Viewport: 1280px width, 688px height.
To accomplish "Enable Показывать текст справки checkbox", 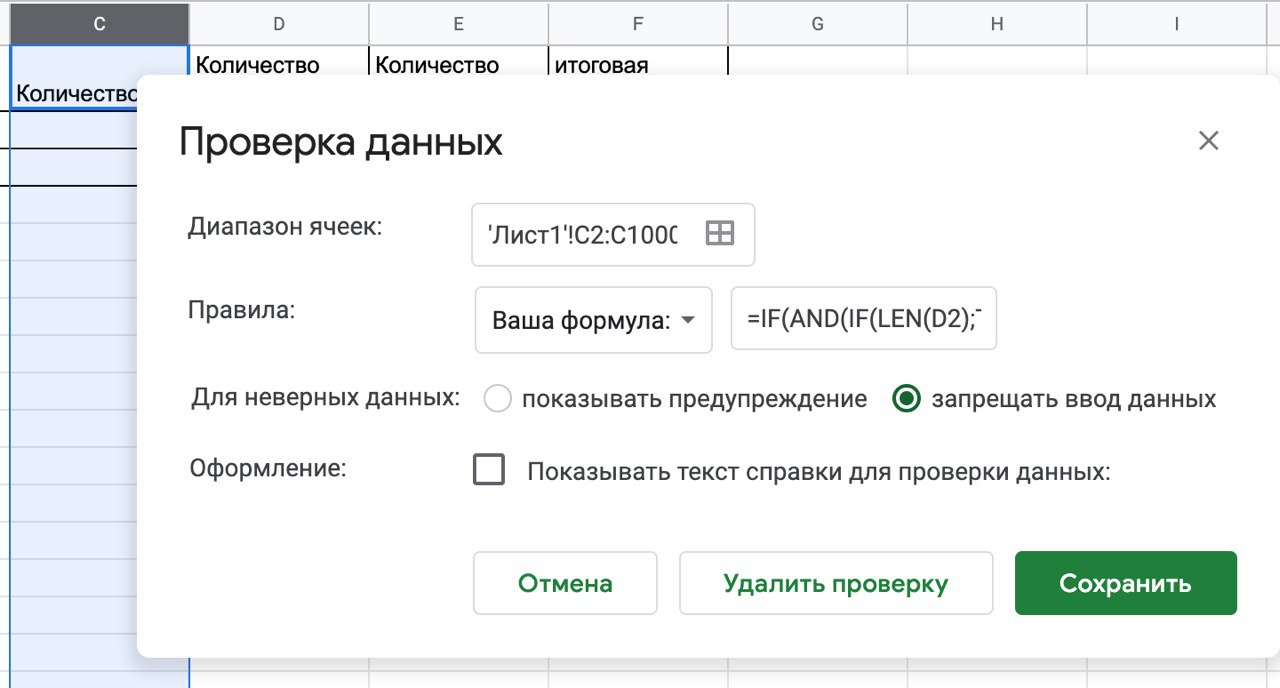I will (489, 470).
